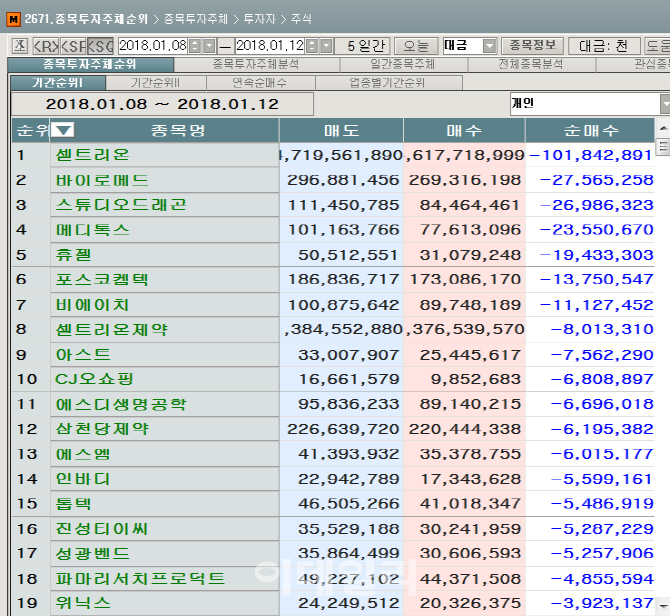Click the end date field 2018.01.12
The height and width of the screenshot is (616, 670).
[270, 45]
